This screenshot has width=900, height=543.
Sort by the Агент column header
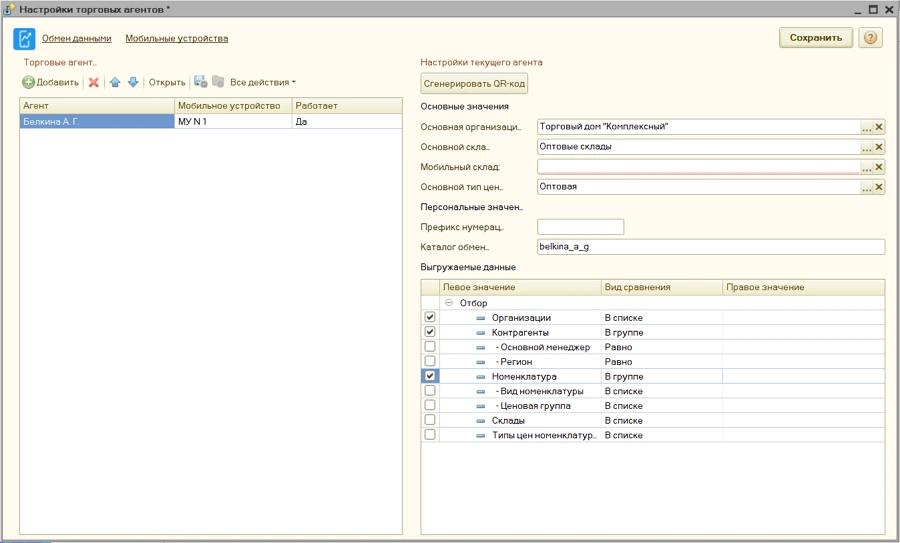97,106
